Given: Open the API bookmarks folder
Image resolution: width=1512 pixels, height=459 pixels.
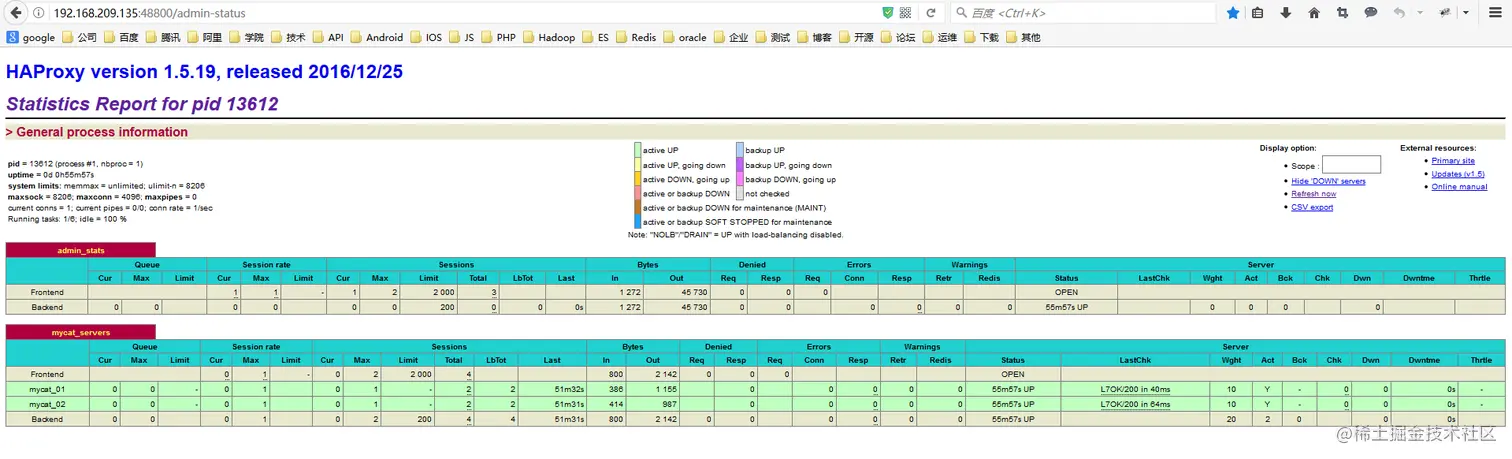Looking at the screenshot, I should tap(327, 37).
